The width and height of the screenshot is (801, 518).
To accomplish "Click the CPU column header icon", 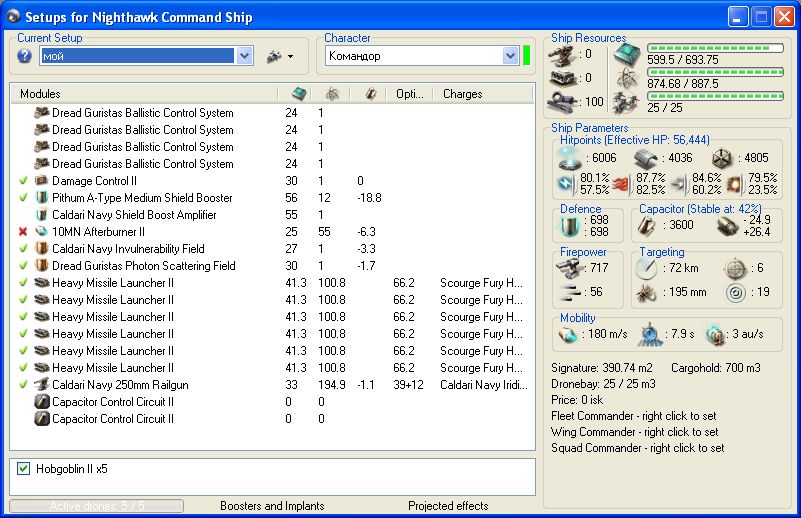I will tap(297, 93).
